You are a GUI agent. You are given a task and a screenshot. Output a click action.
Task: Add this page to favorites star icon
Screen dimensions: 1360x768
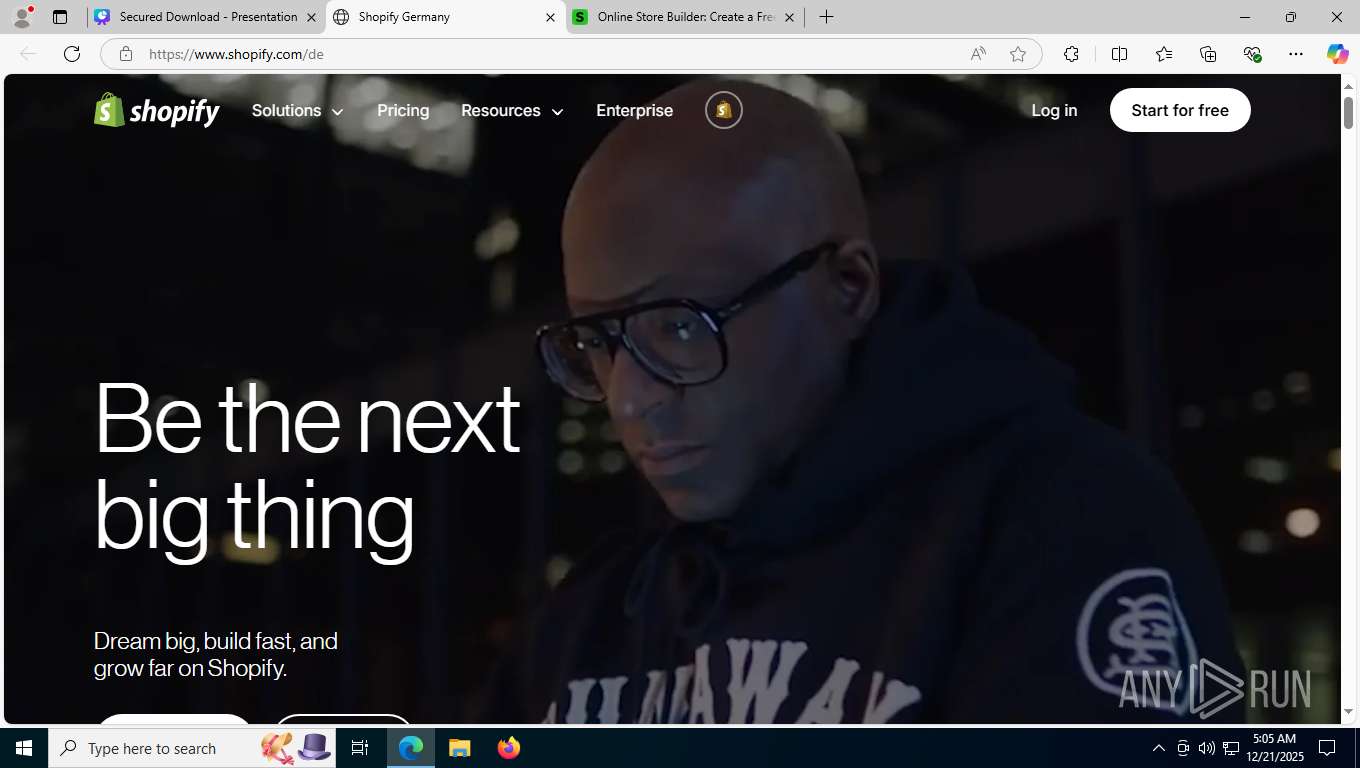tap(1018, 54)
